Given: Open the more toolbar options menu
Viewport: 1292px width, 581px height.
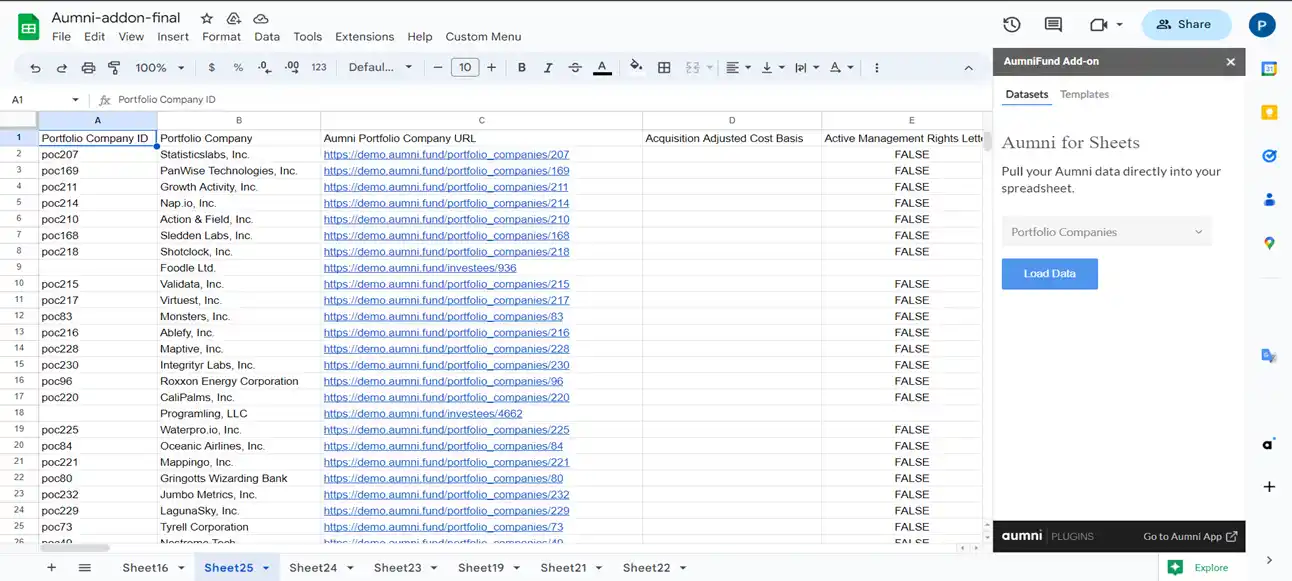Looking at the screenshot, I should click(x=877, y=68).
